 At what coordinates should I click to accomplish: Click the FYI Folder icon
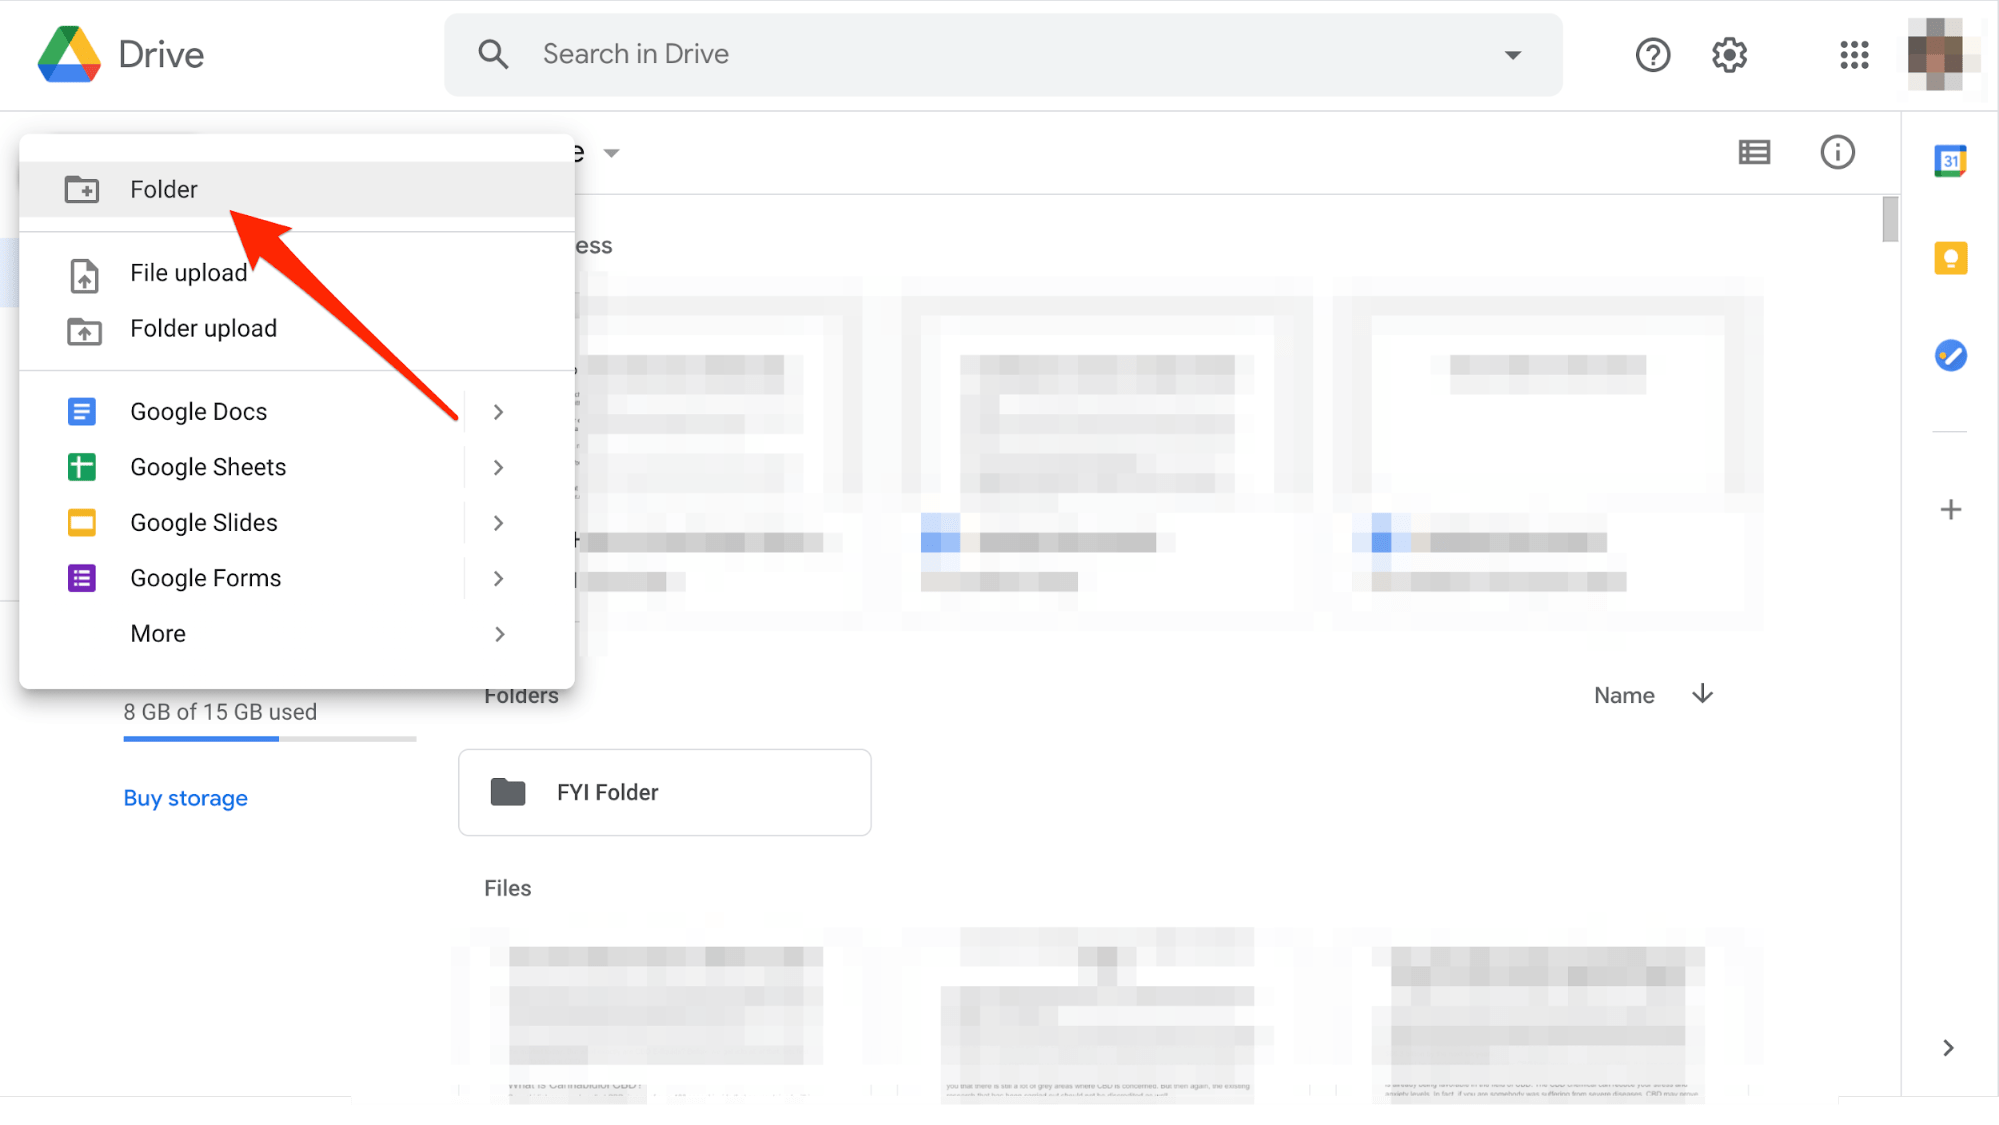click(508, 792)
